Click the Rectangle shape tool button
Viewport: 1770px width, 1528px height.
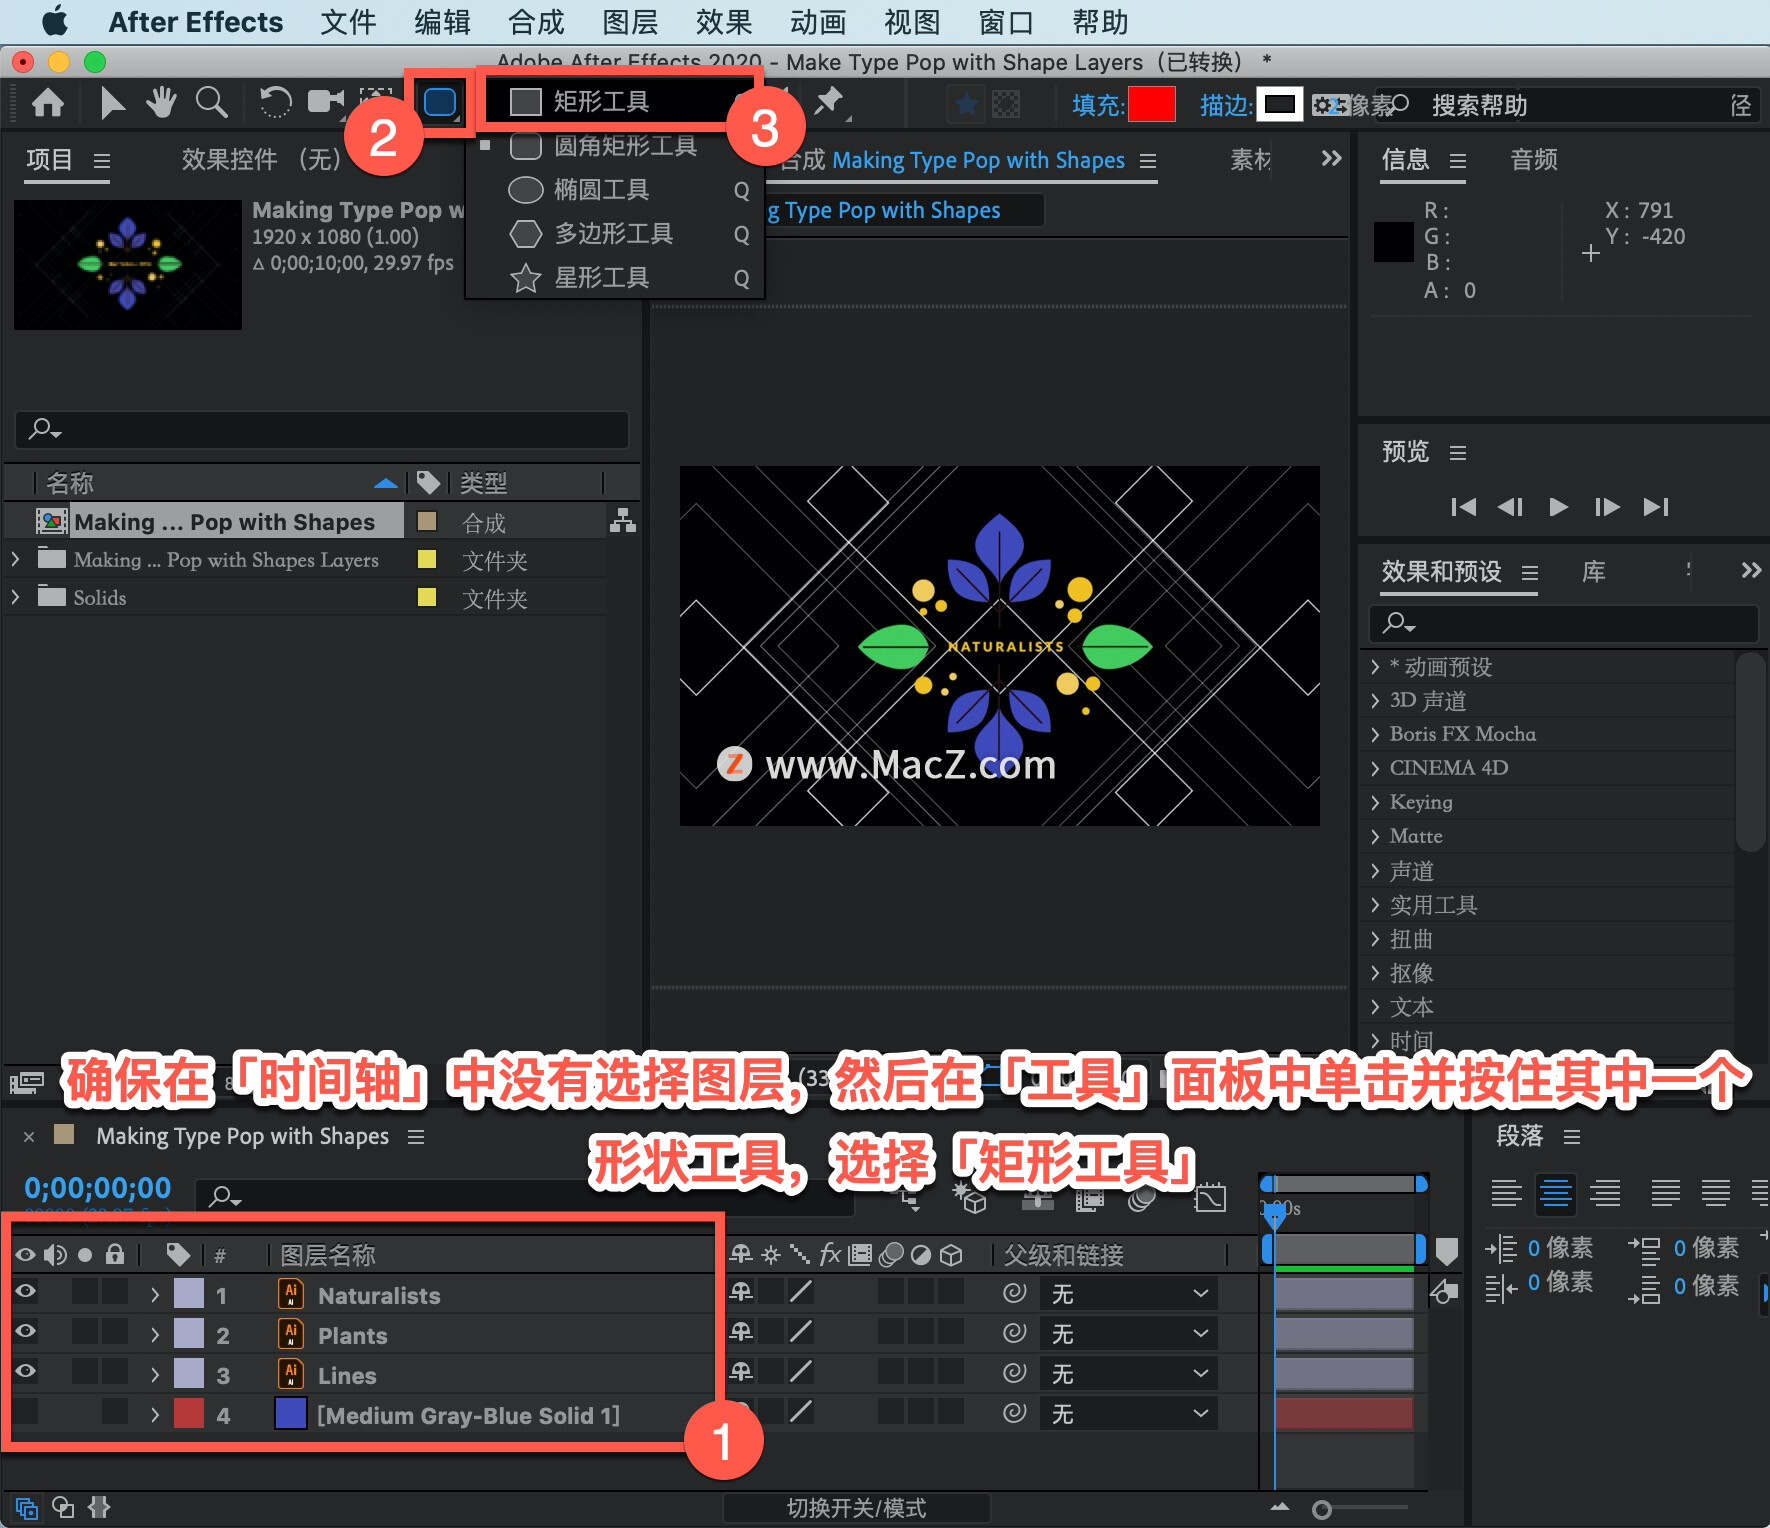[440, 102]
